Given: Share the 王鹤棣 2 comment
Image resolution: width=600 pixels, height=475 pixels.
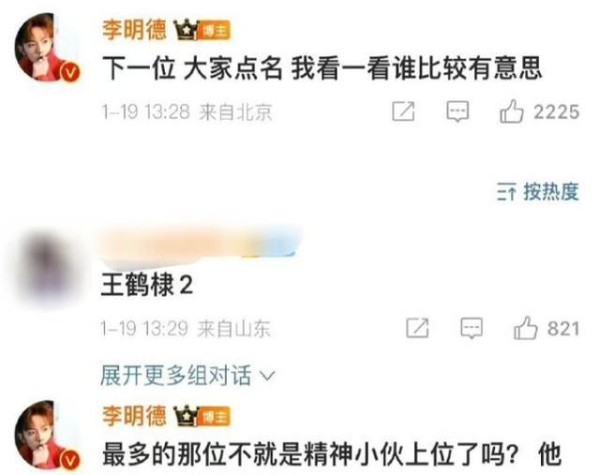Looking at the screenshot, I should coord(417,328).
